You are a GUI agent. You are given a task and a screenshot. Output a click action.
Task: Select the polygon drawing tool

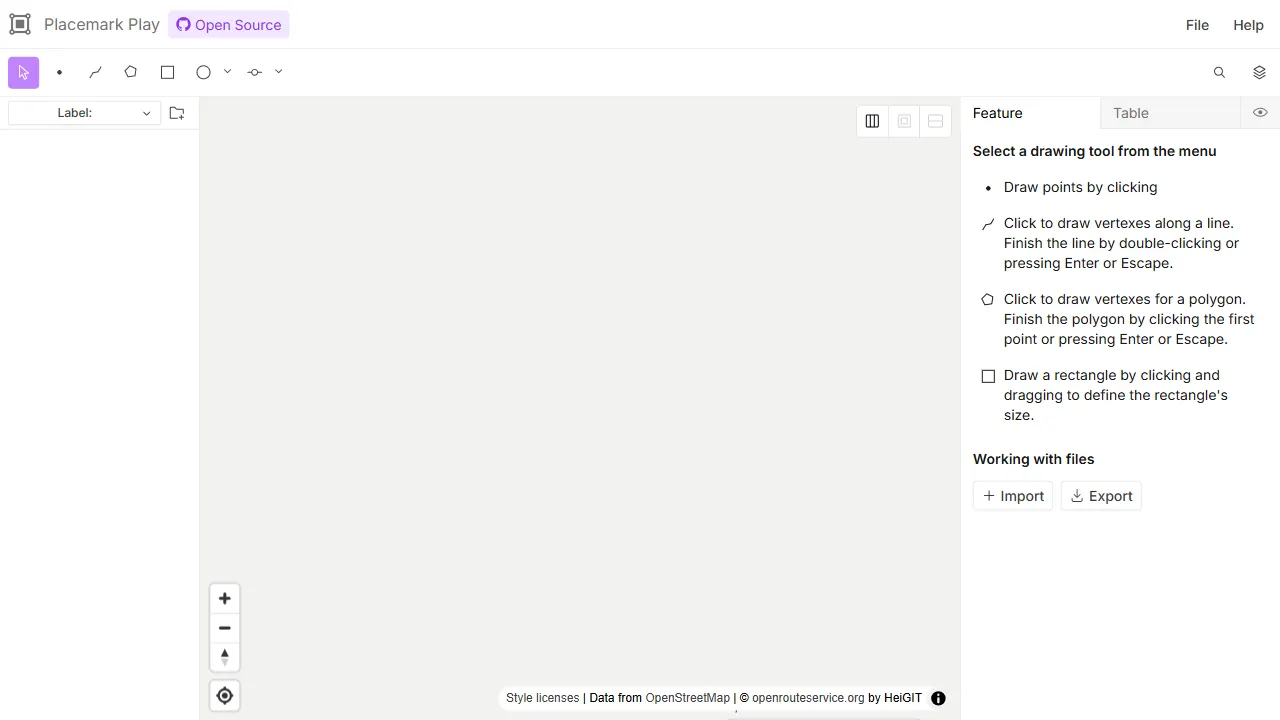click(x=131, y=72)
